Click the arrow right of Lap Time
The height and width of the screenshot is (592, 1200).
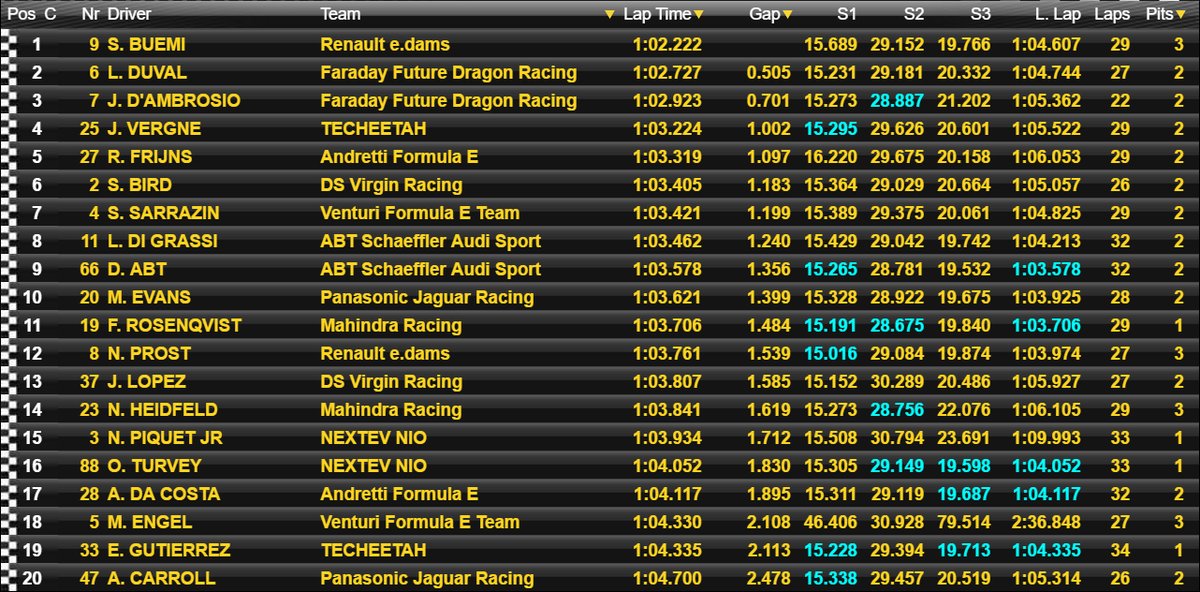pos(699,15)
